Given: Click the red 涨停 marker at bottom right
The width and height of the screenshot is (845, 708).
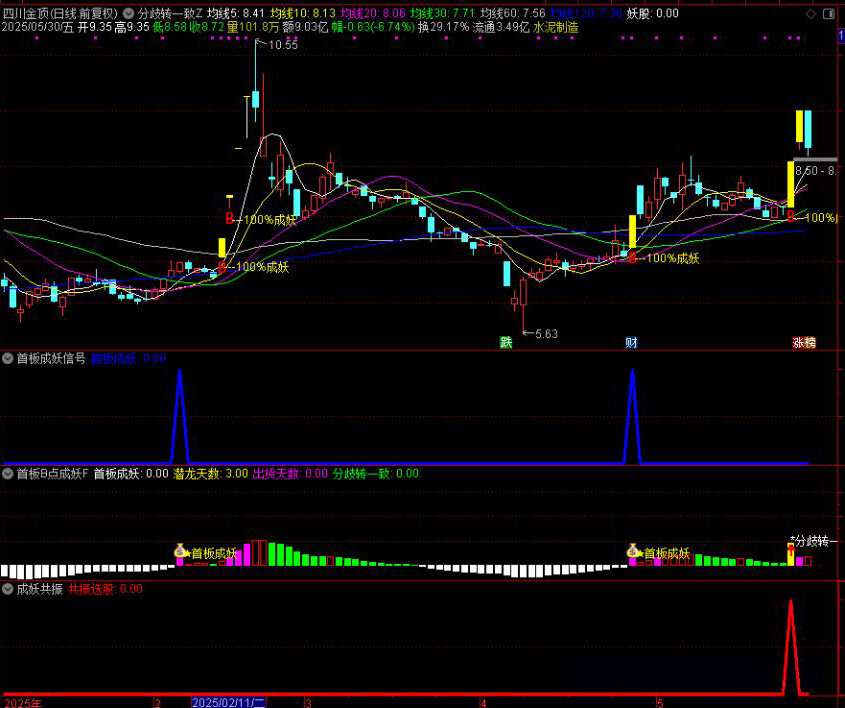Looking at the screenshot, I should (804, 342).
